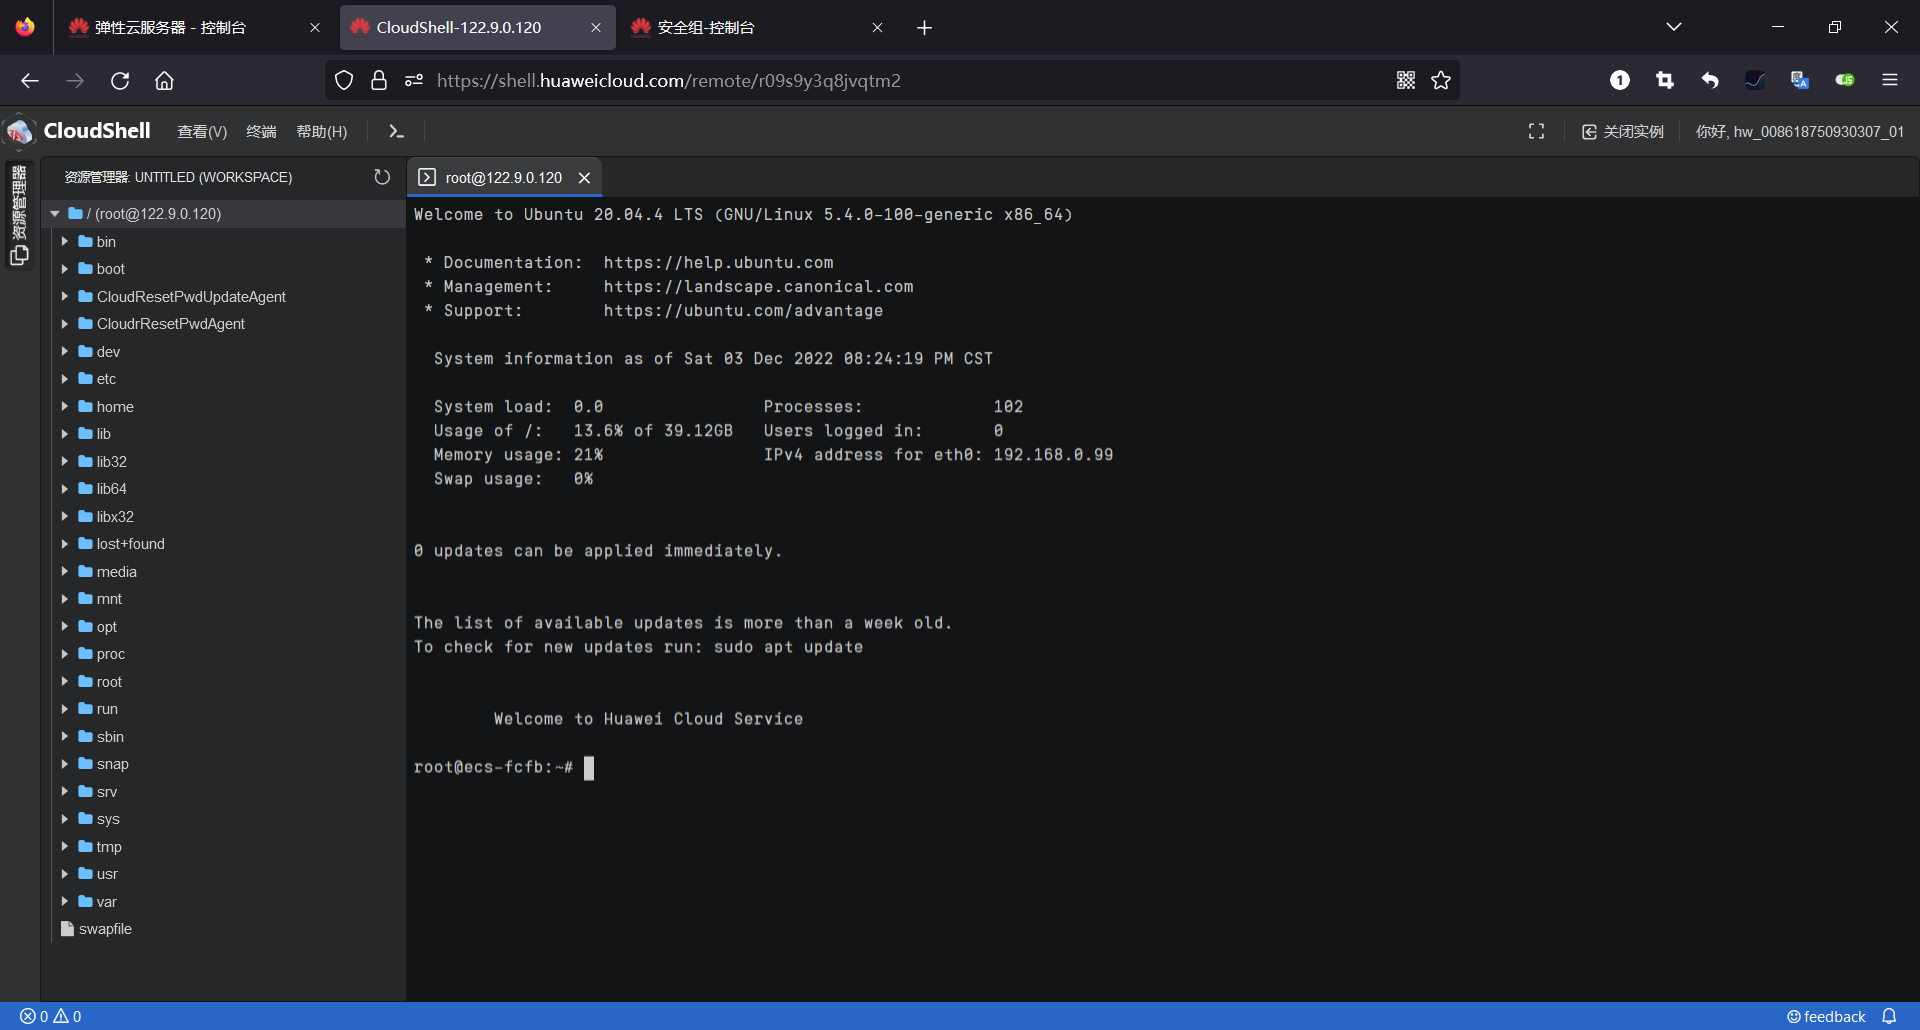Image resolution: width=1920 pixels, height=1030 pixels.
Task: Select the sbin folder
Action: point(110,737)
